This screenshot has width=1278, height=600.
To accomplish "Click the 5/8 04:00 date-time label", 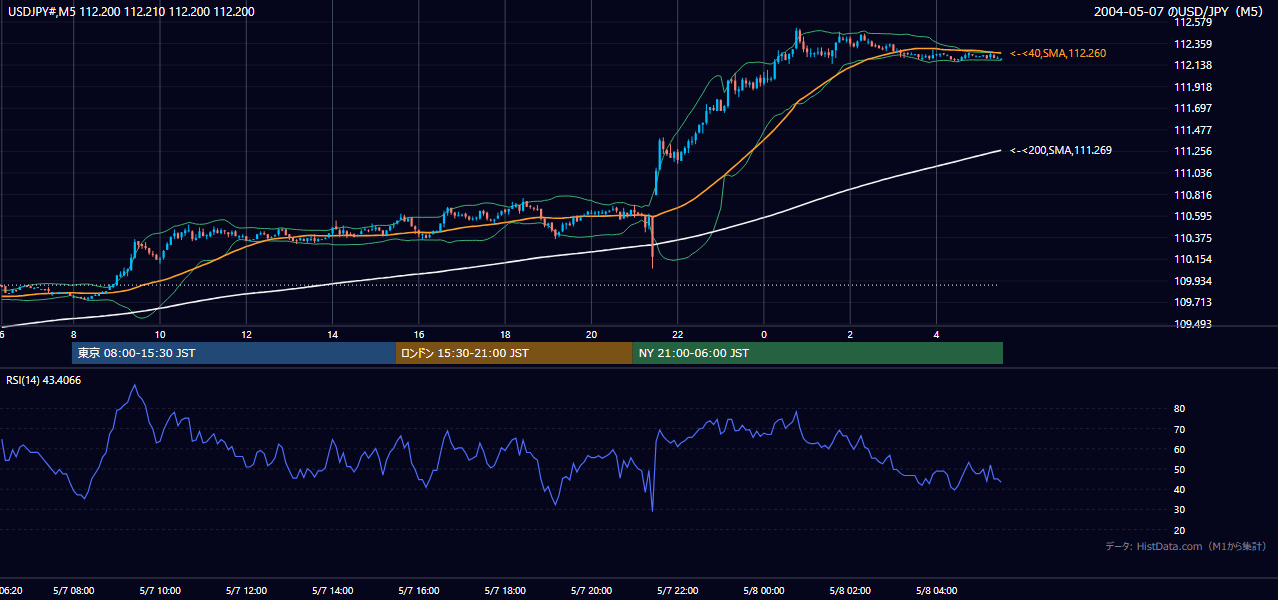I will [936, 591].
